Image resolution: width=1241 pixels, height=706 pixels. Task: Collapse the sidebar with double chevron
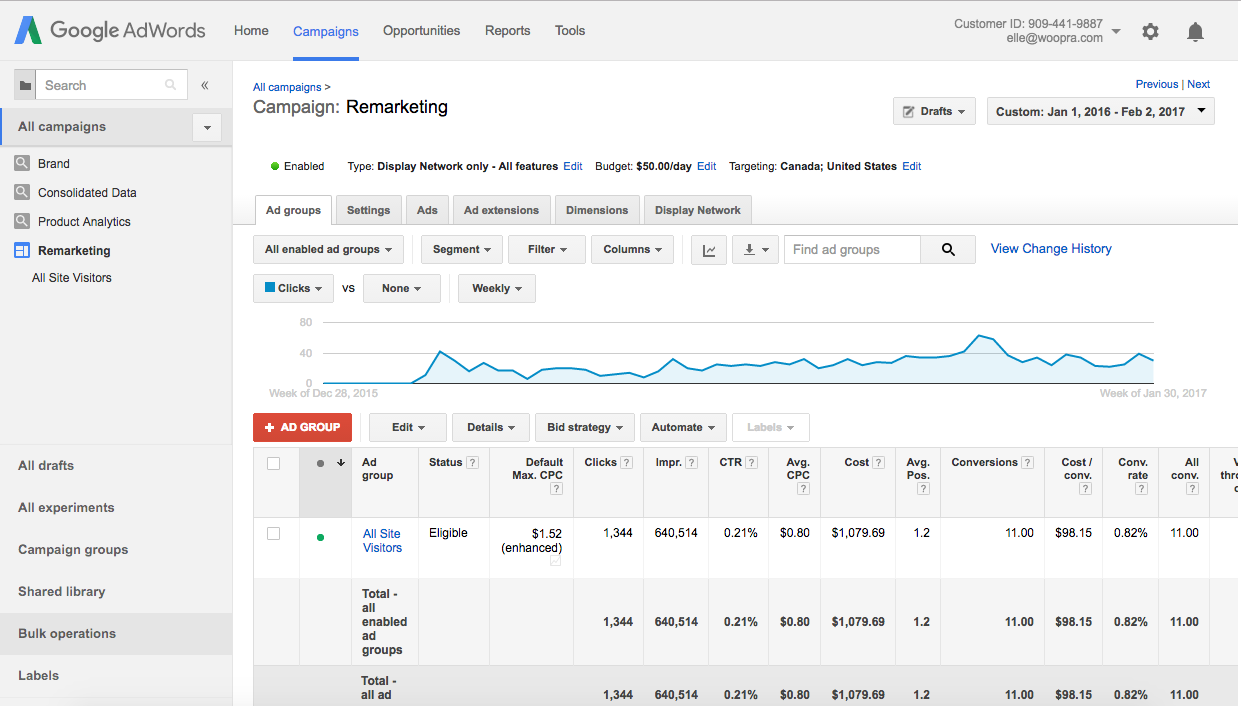[x=204, y=85]
